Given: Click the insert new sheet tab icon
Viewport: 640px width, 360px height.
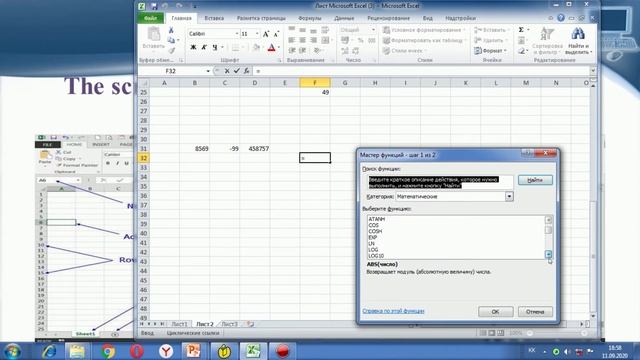Looking at the screenshot, I should (250, 324).
